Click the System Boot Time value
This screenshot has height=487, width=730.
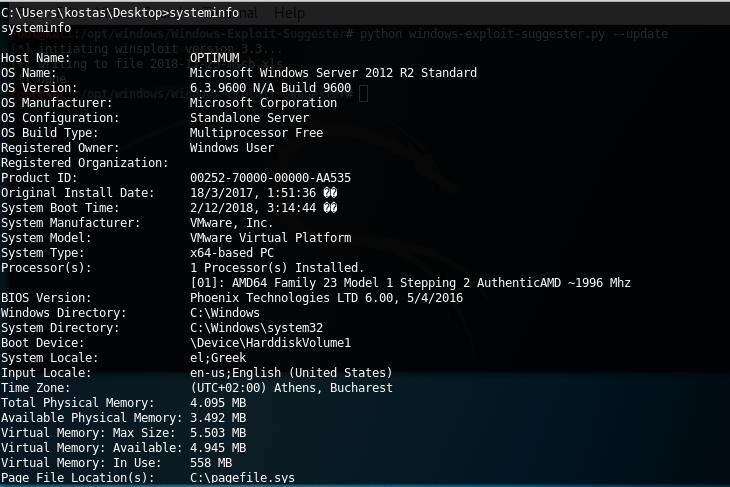(x=263, y=208)
